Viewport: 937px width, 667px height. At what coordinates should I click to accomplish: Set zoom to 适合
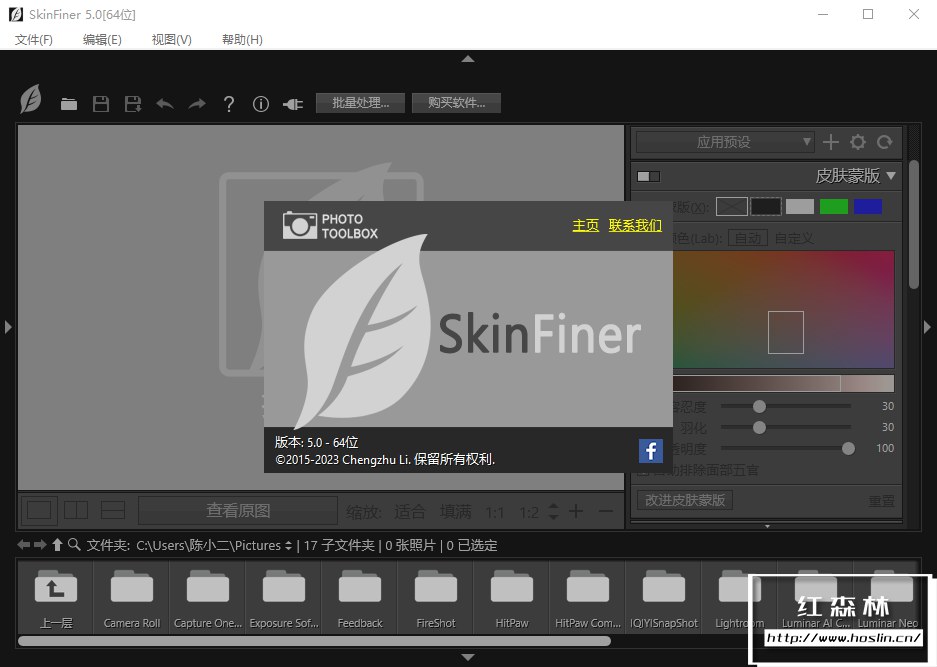tap(409, 512)
